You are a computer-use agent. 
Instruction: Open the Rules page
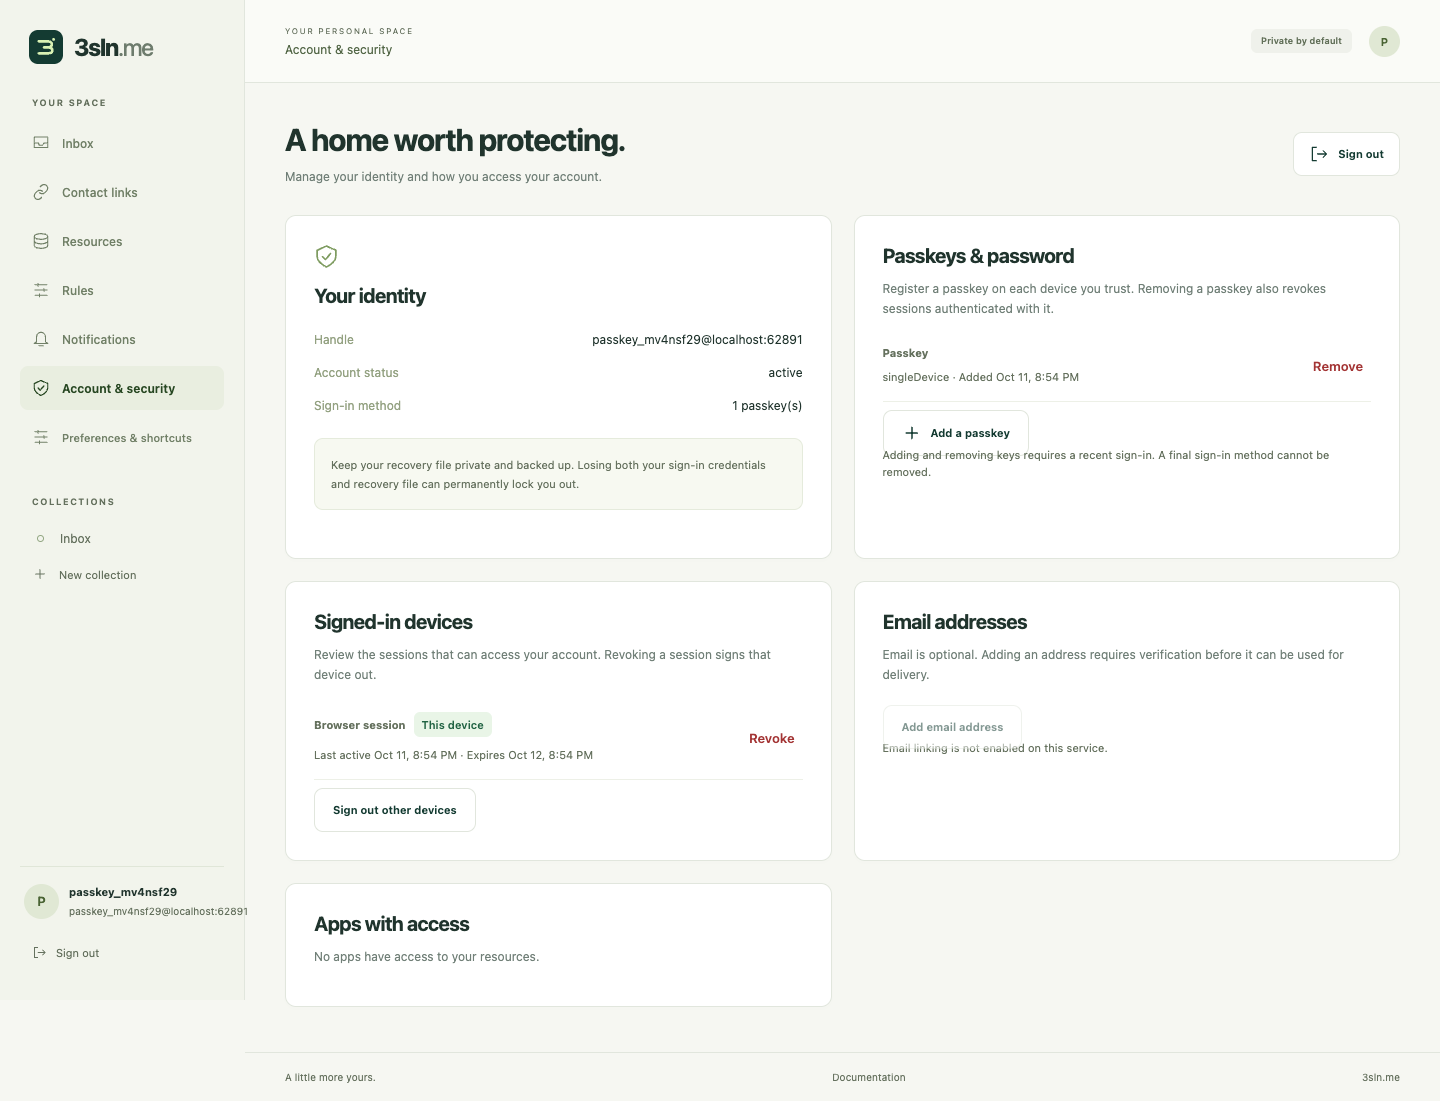point(122,290)
